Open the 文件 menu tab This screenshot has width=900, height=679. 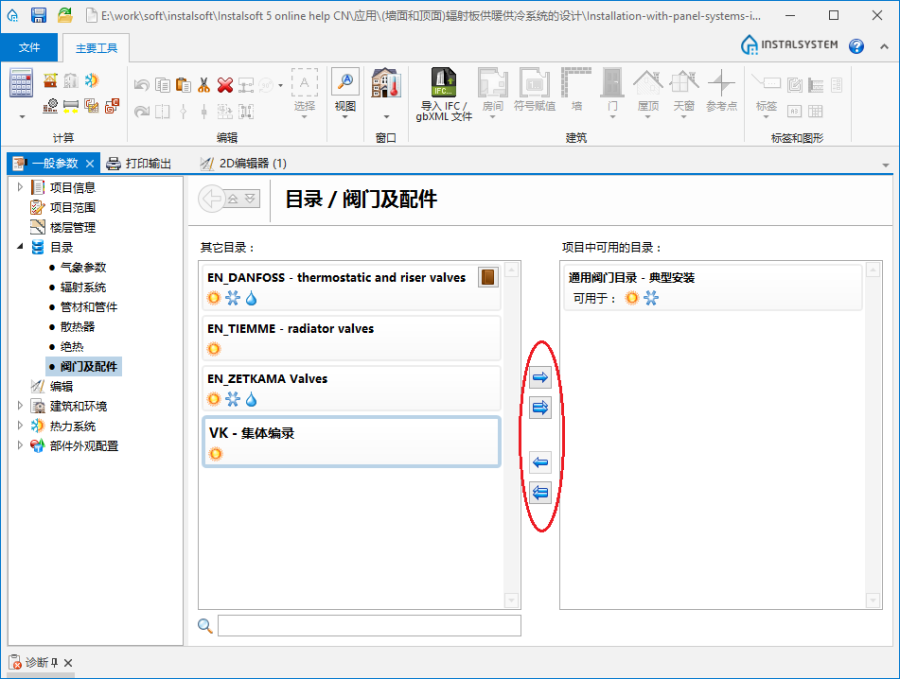pos(29,47)
